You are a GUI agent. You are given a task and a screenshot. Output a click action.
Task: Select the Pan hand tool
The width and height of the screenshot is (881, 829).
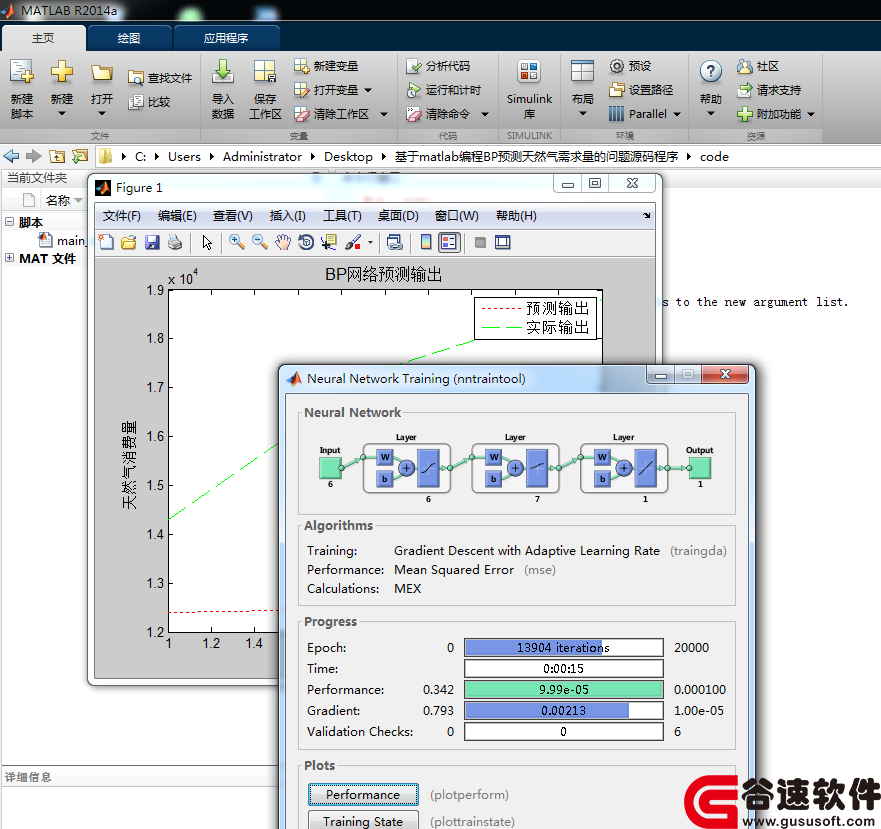pyautogui.click(x=283, y=242)
